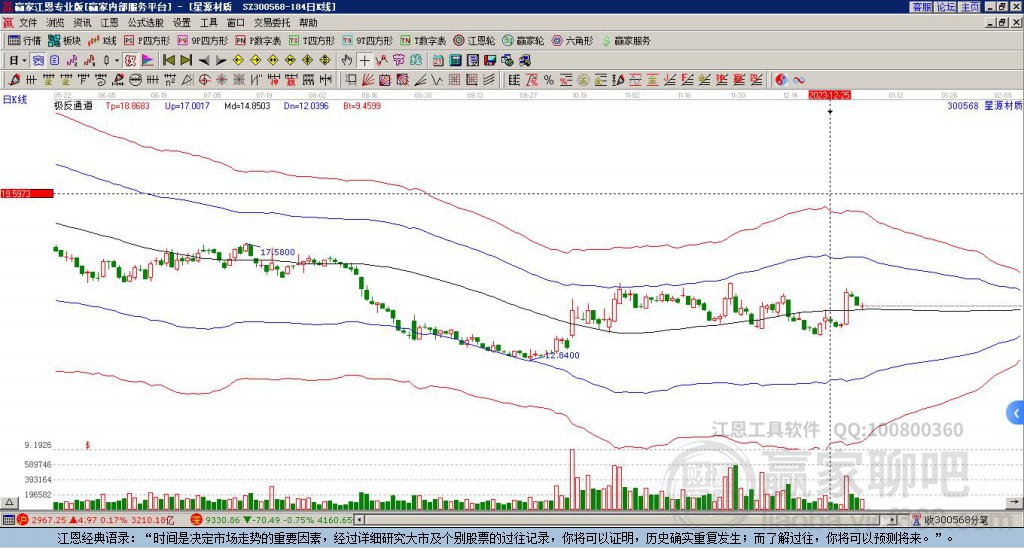Toggle the highlighted chart overlay button
Image resolution: width=1024 pixels, height=548 pixels.
[38, 60]
